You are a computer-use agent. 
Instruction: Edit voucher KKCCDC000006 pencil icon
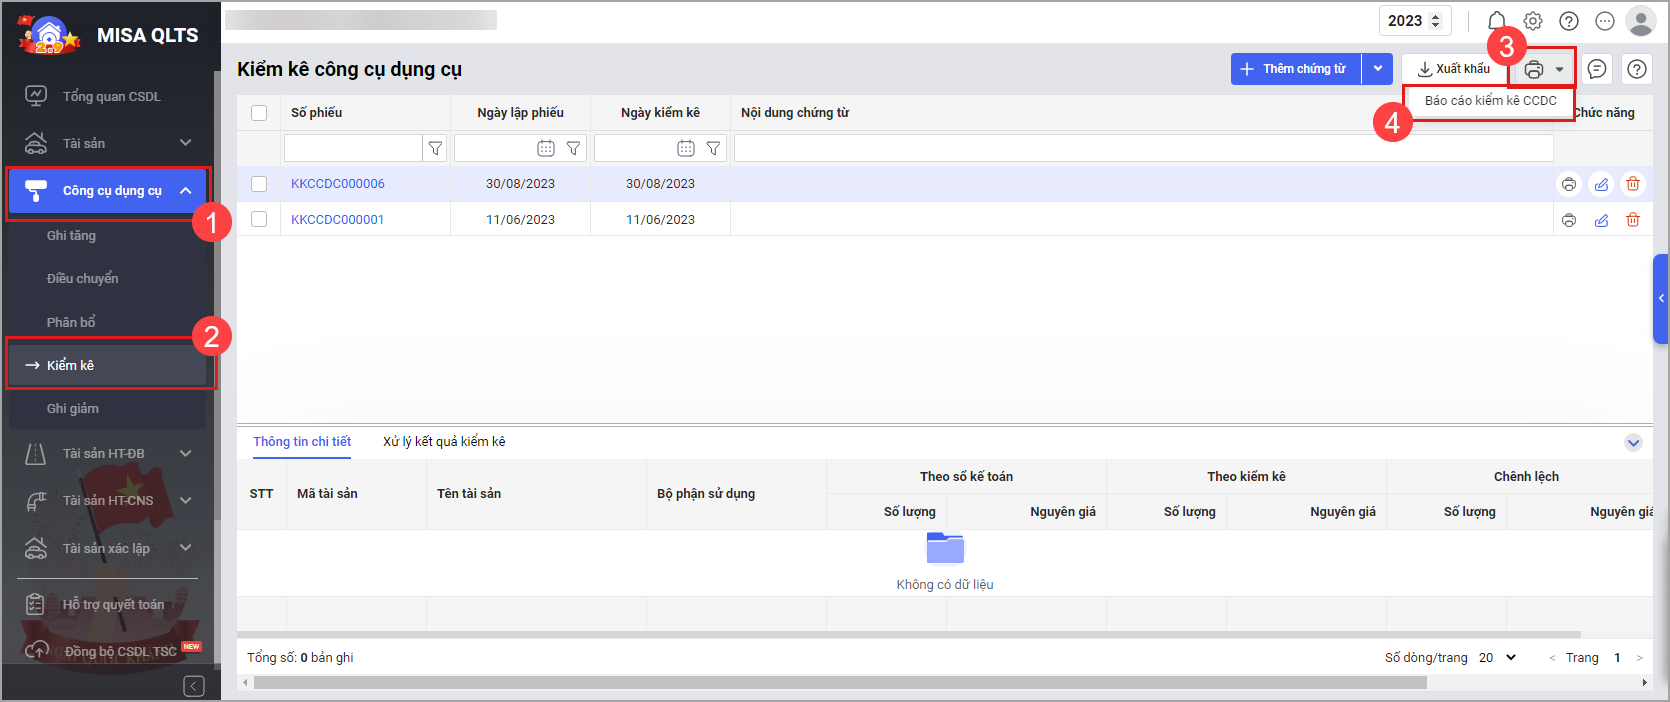(1601, 184)
